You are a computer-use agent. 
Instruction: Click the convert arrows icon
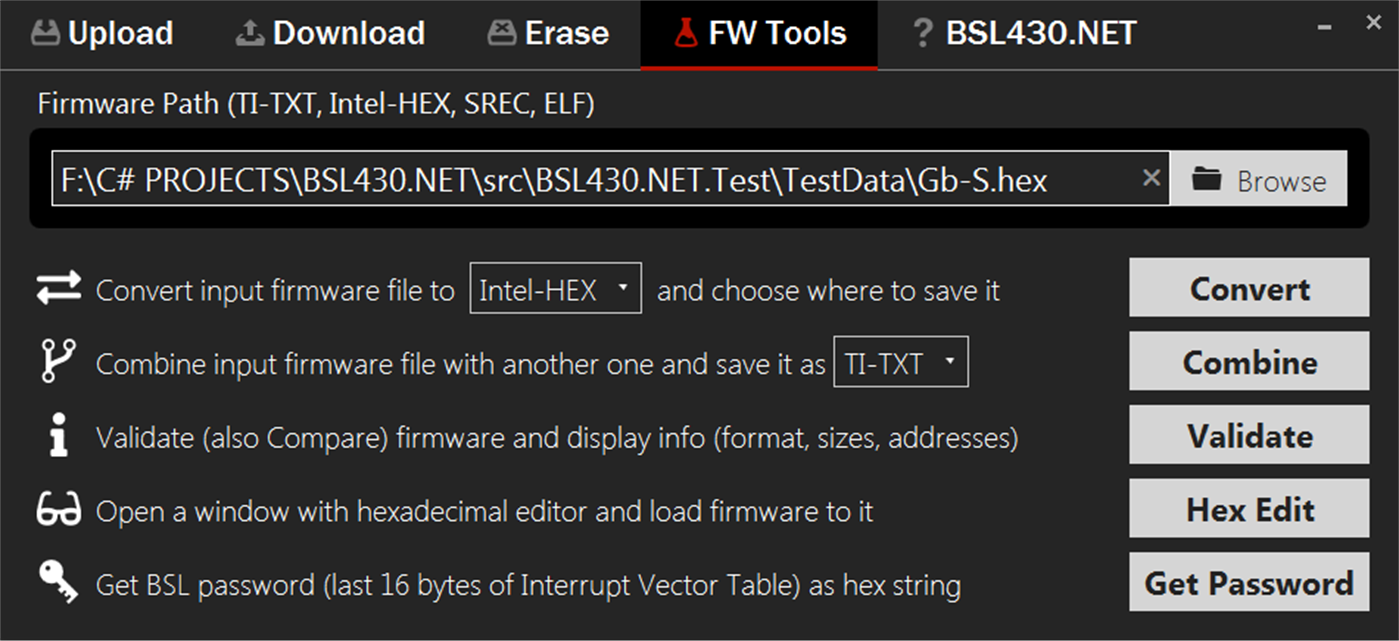point(58,289)
